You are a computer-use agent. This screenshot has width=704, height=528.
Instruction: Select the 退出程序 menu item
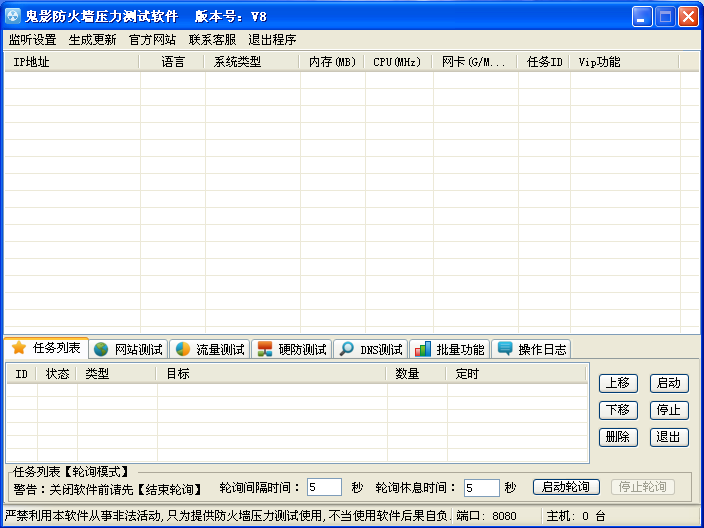pos(272,40)
